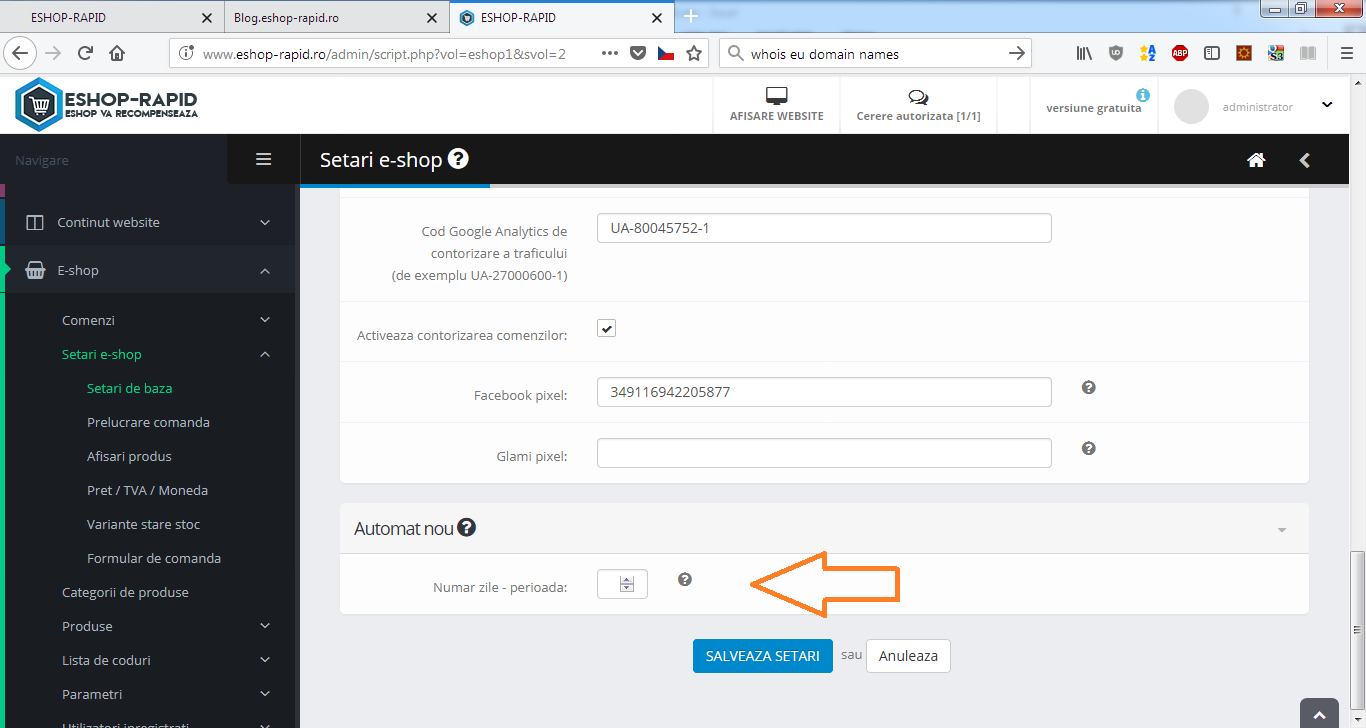Open the Numar zile - perioada help icon
The image size is (1366, 728).
coord(685,579)
